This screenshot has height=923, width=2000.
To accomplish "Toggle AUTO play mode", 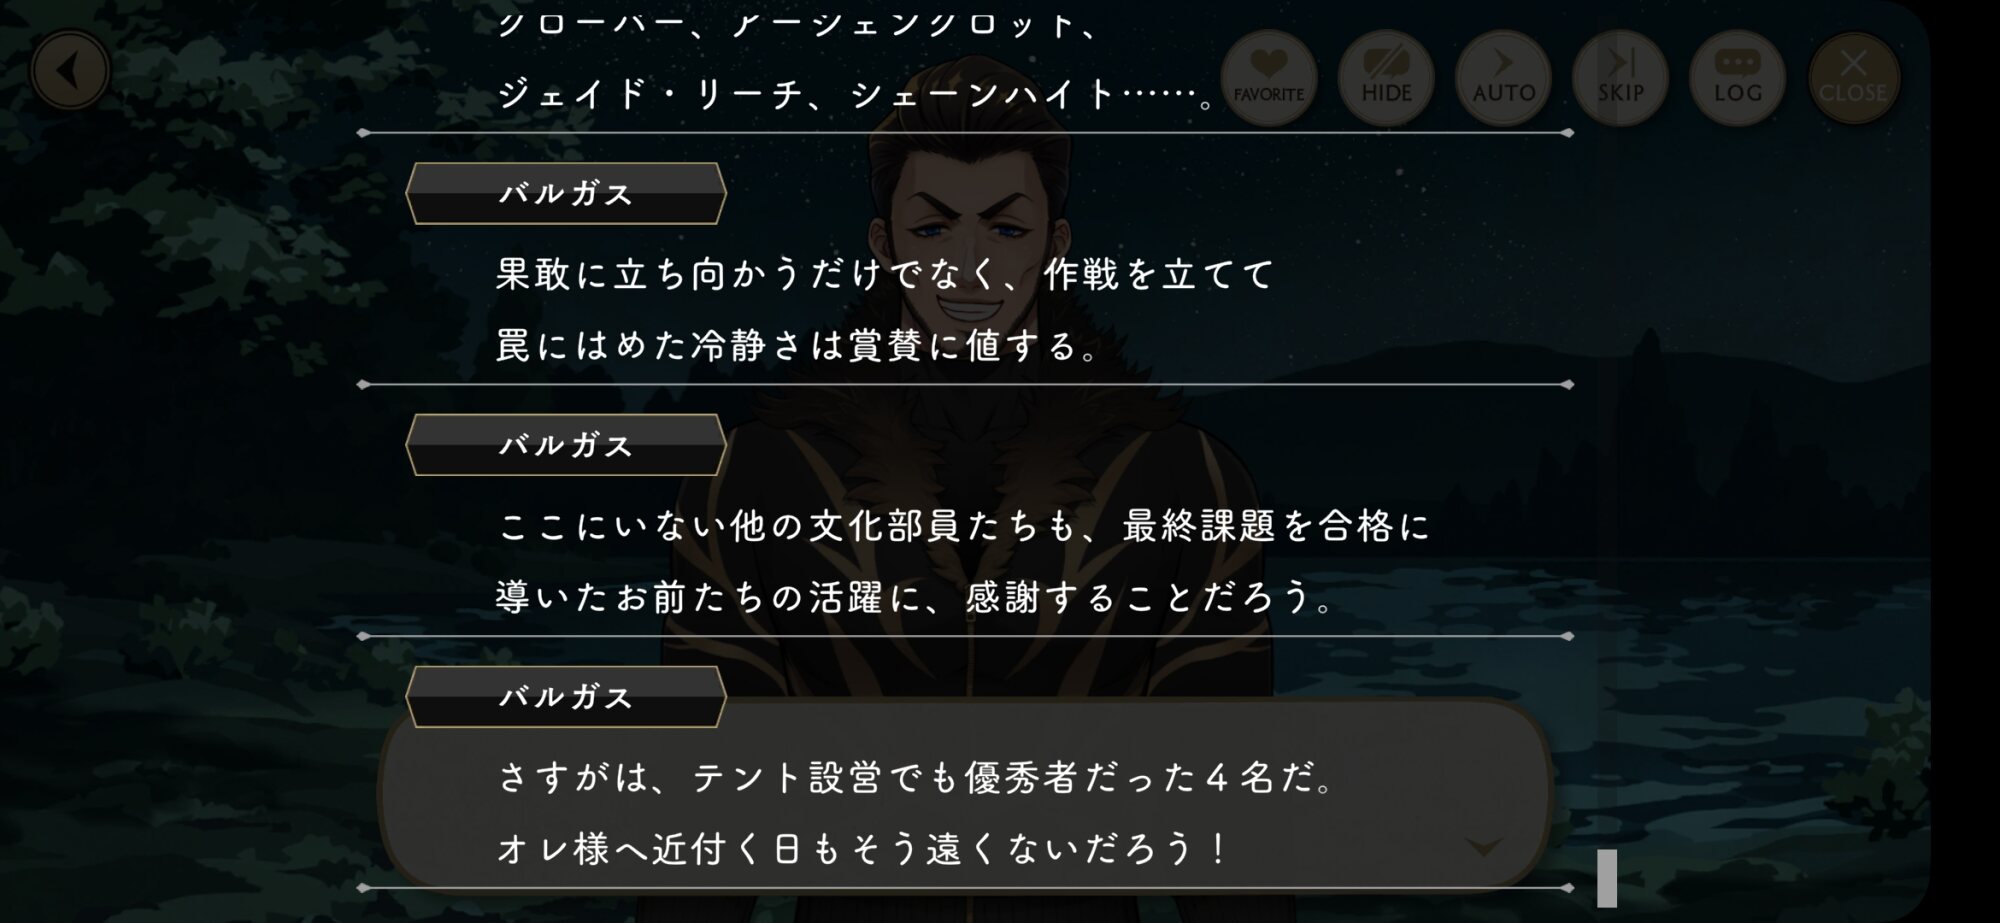I will (1503, 78).
